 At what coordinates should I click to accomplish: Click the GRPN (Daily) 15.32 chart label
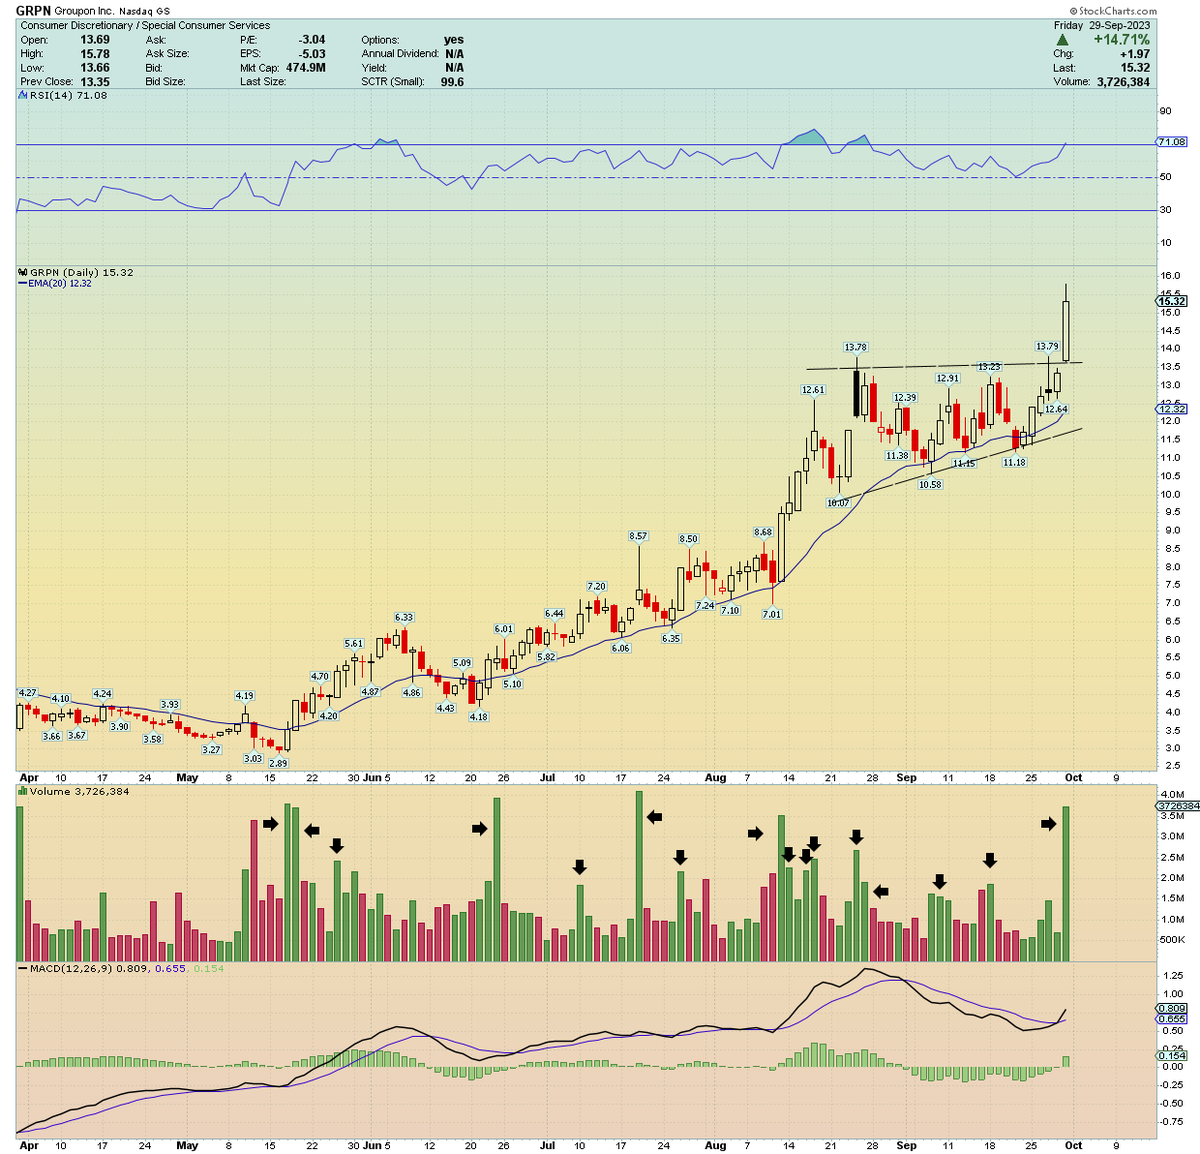81,272
